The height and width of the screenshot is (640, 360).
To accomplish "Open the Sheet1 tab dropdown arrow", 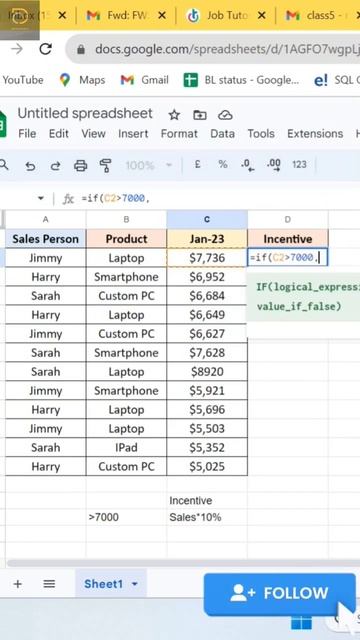I will (135, 584).
